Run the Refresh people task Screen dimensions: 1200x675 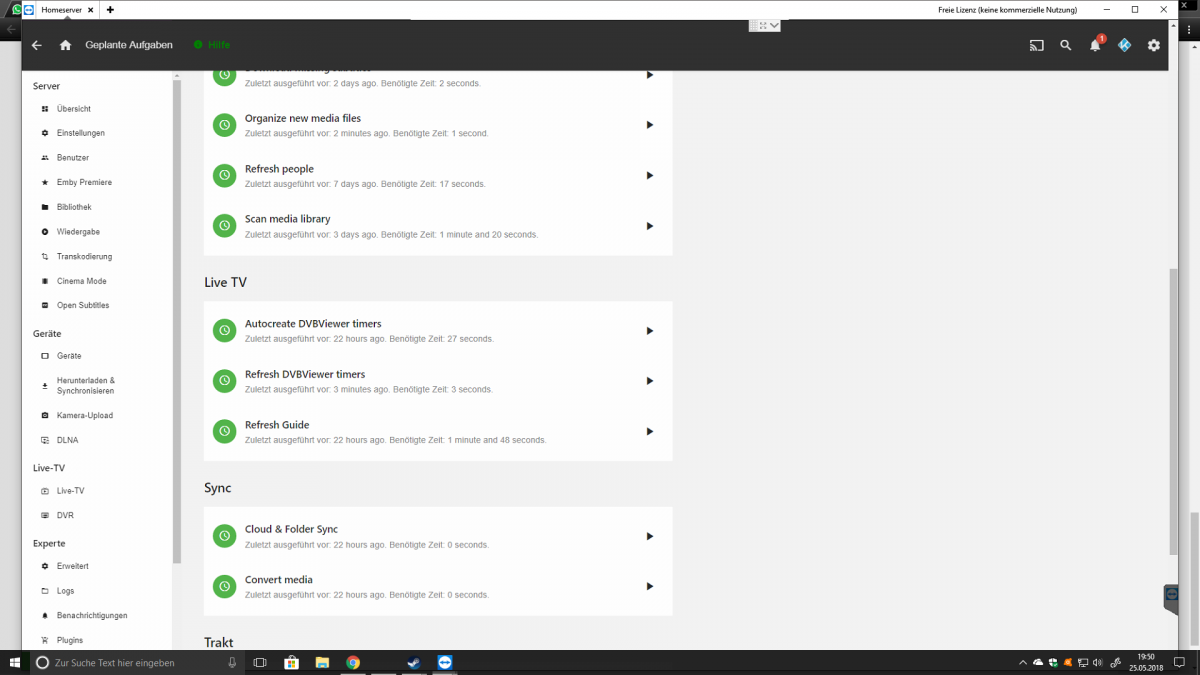(x=649, y=175)
